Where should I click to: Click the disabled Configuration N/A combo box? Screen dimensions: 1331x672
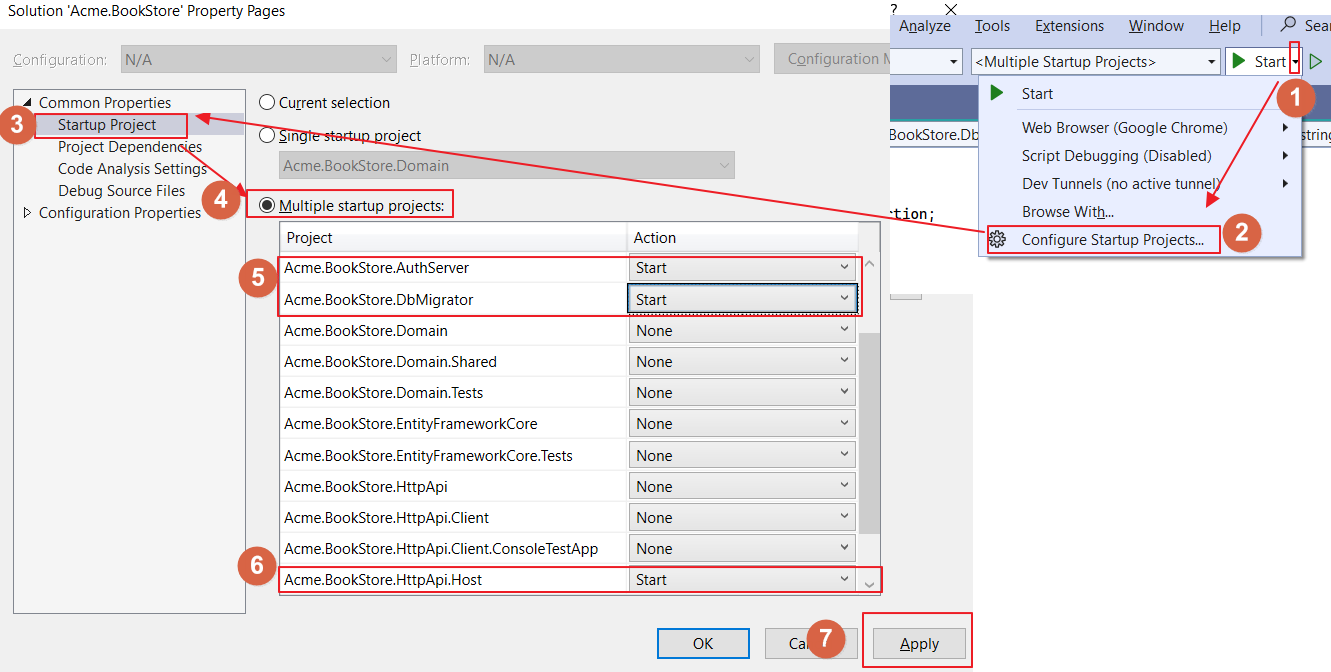(258, 59)
